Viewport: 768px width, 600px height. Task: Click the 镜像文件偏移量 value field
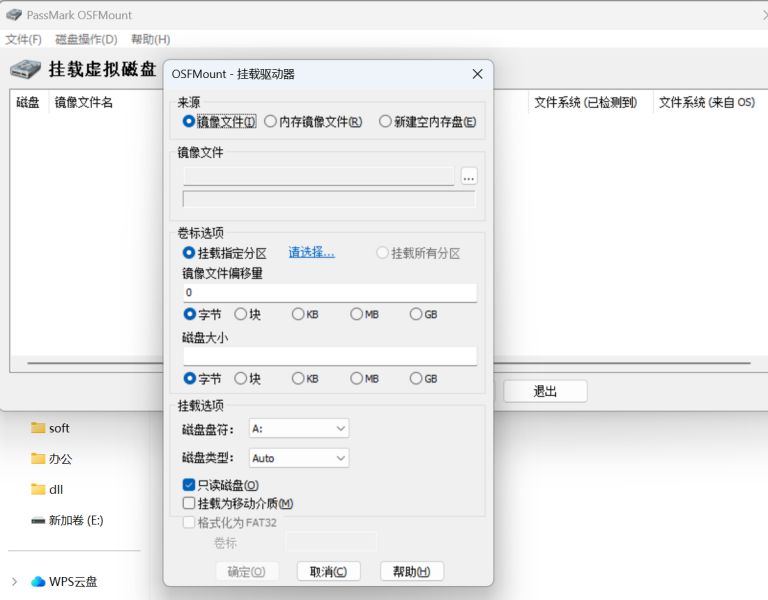[x=330, y=292]
